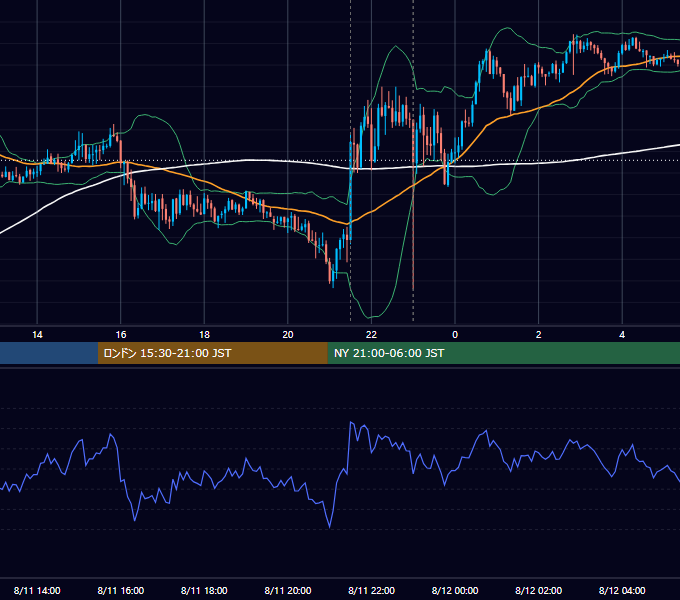Screen dimensions: 680x600
Task: Click the 8/11 16:00 label on the oscillator axis
Action: tap(121, 590)
